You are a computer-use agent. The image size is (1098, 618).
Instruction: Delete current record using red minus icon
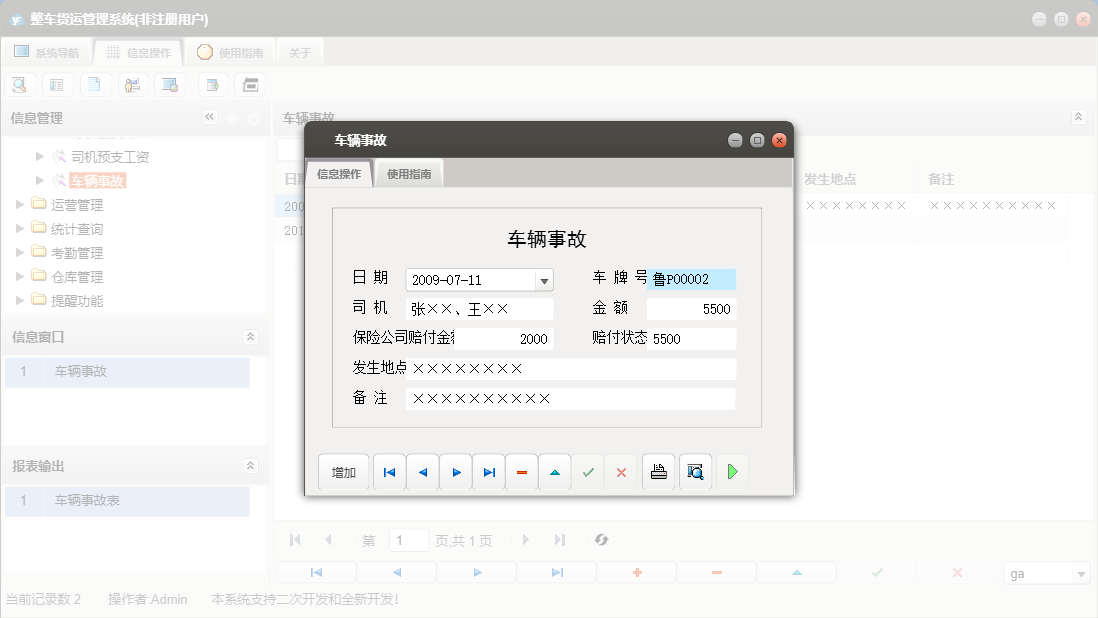(x=521, y=471)
